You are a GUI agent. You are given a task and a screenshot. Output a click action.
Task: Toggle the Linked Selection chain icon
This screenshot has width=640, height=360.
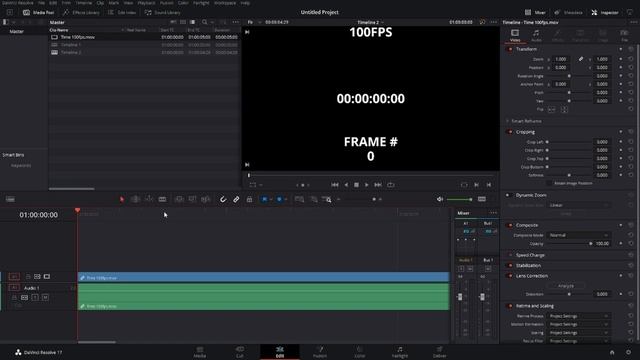(236, 199)
